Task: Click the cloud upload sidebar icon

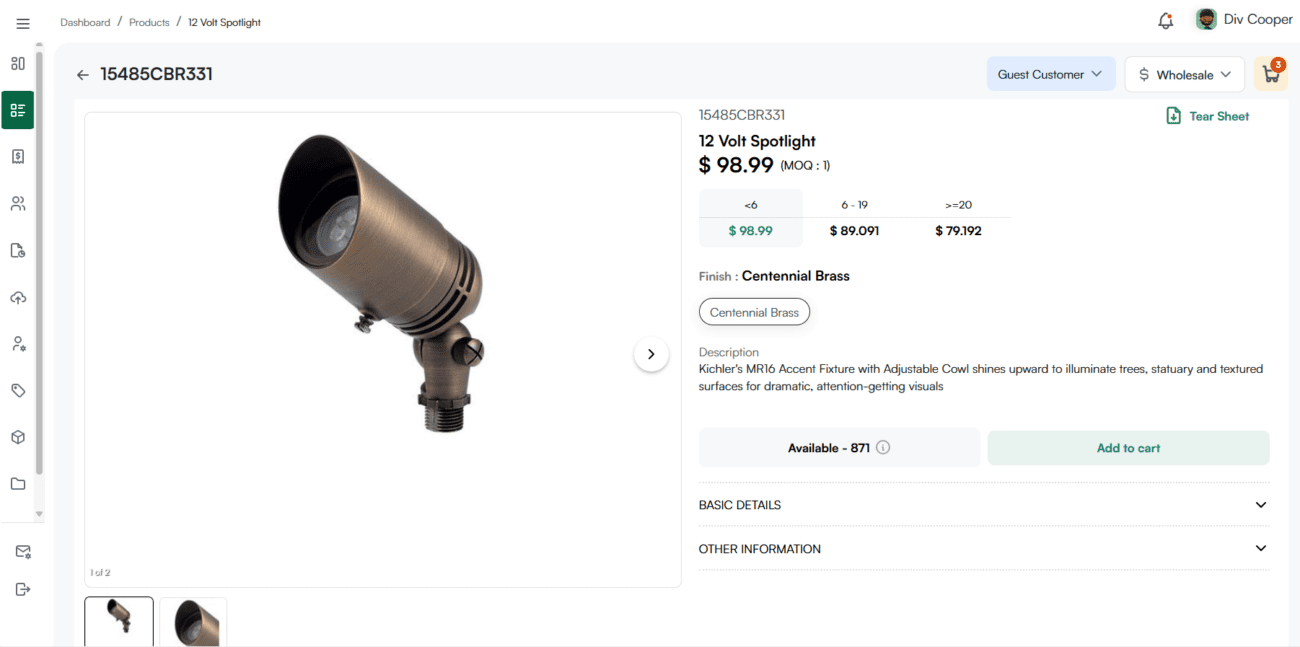Action: point(18,298)
